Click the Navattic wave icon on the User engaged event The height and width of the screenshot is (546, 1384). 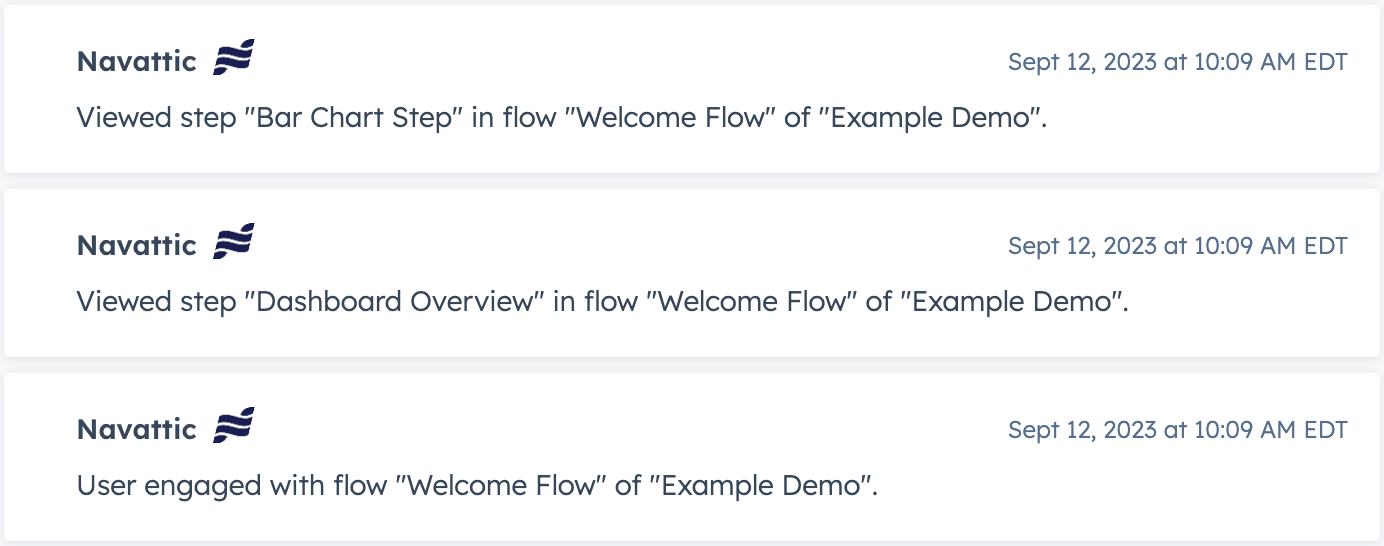click(x=234, y=426)
